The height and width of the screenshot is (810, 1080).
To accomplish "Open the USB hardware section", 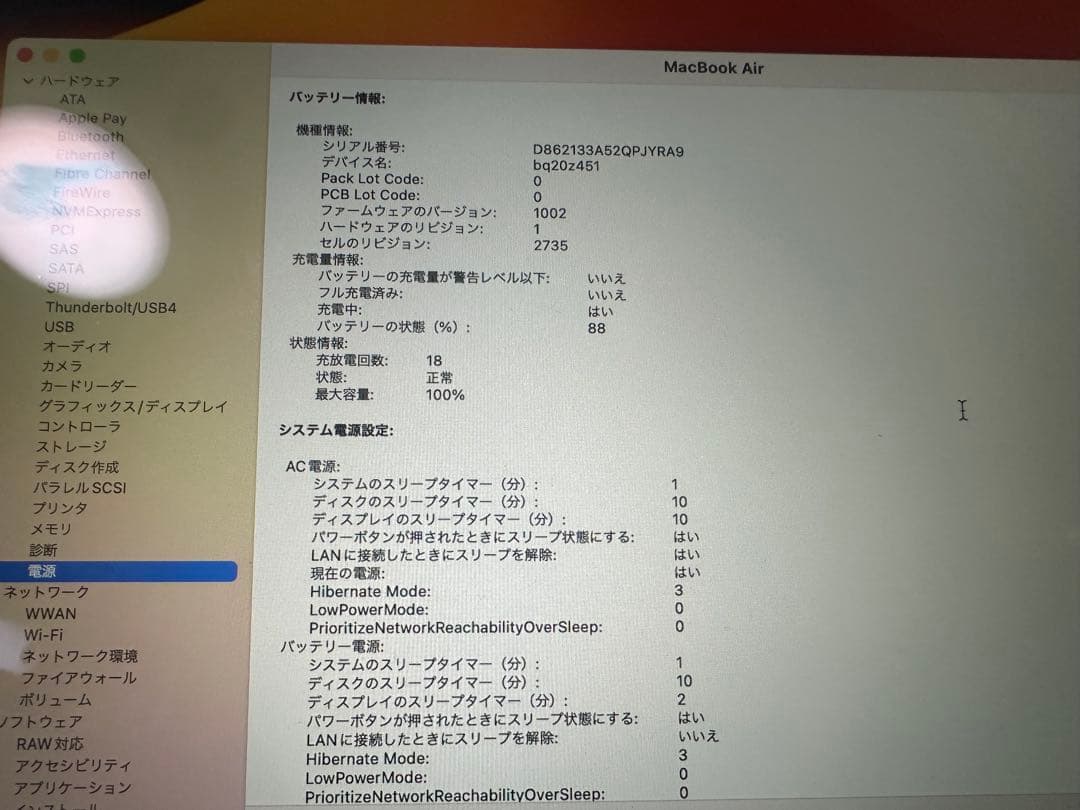I will coord(62,327).
